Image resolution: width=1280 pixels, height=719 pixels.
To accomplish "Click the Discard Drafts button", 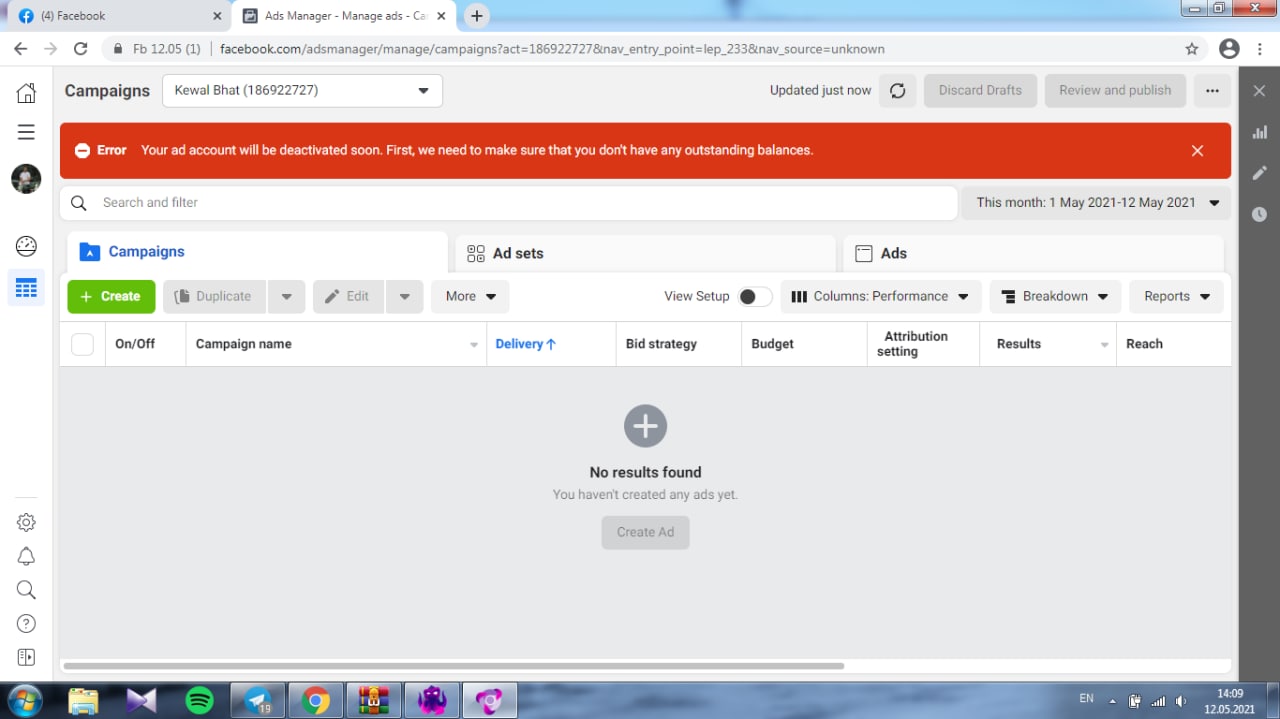I will coord(980,91).
